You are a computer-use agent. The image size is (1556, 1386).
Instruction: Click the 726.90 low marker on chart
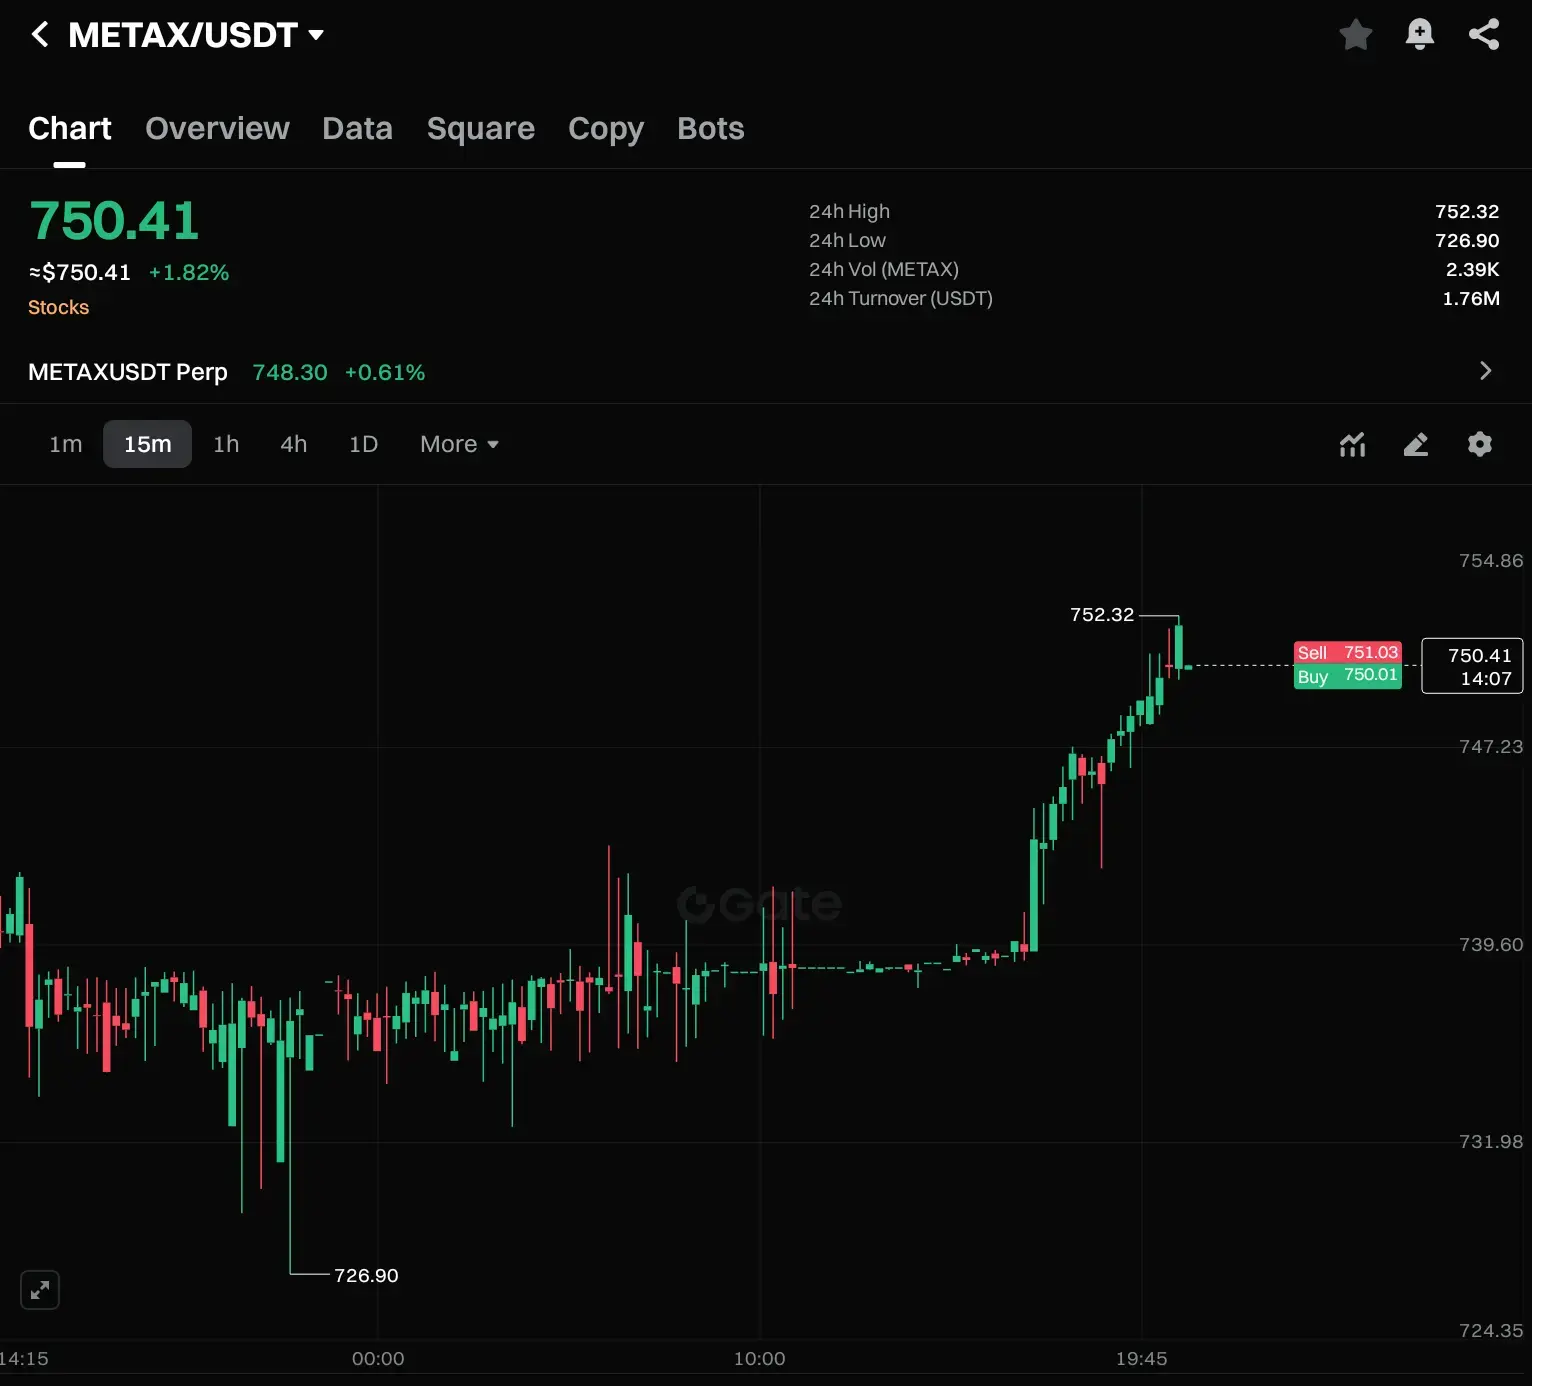tap(366, 1276)
